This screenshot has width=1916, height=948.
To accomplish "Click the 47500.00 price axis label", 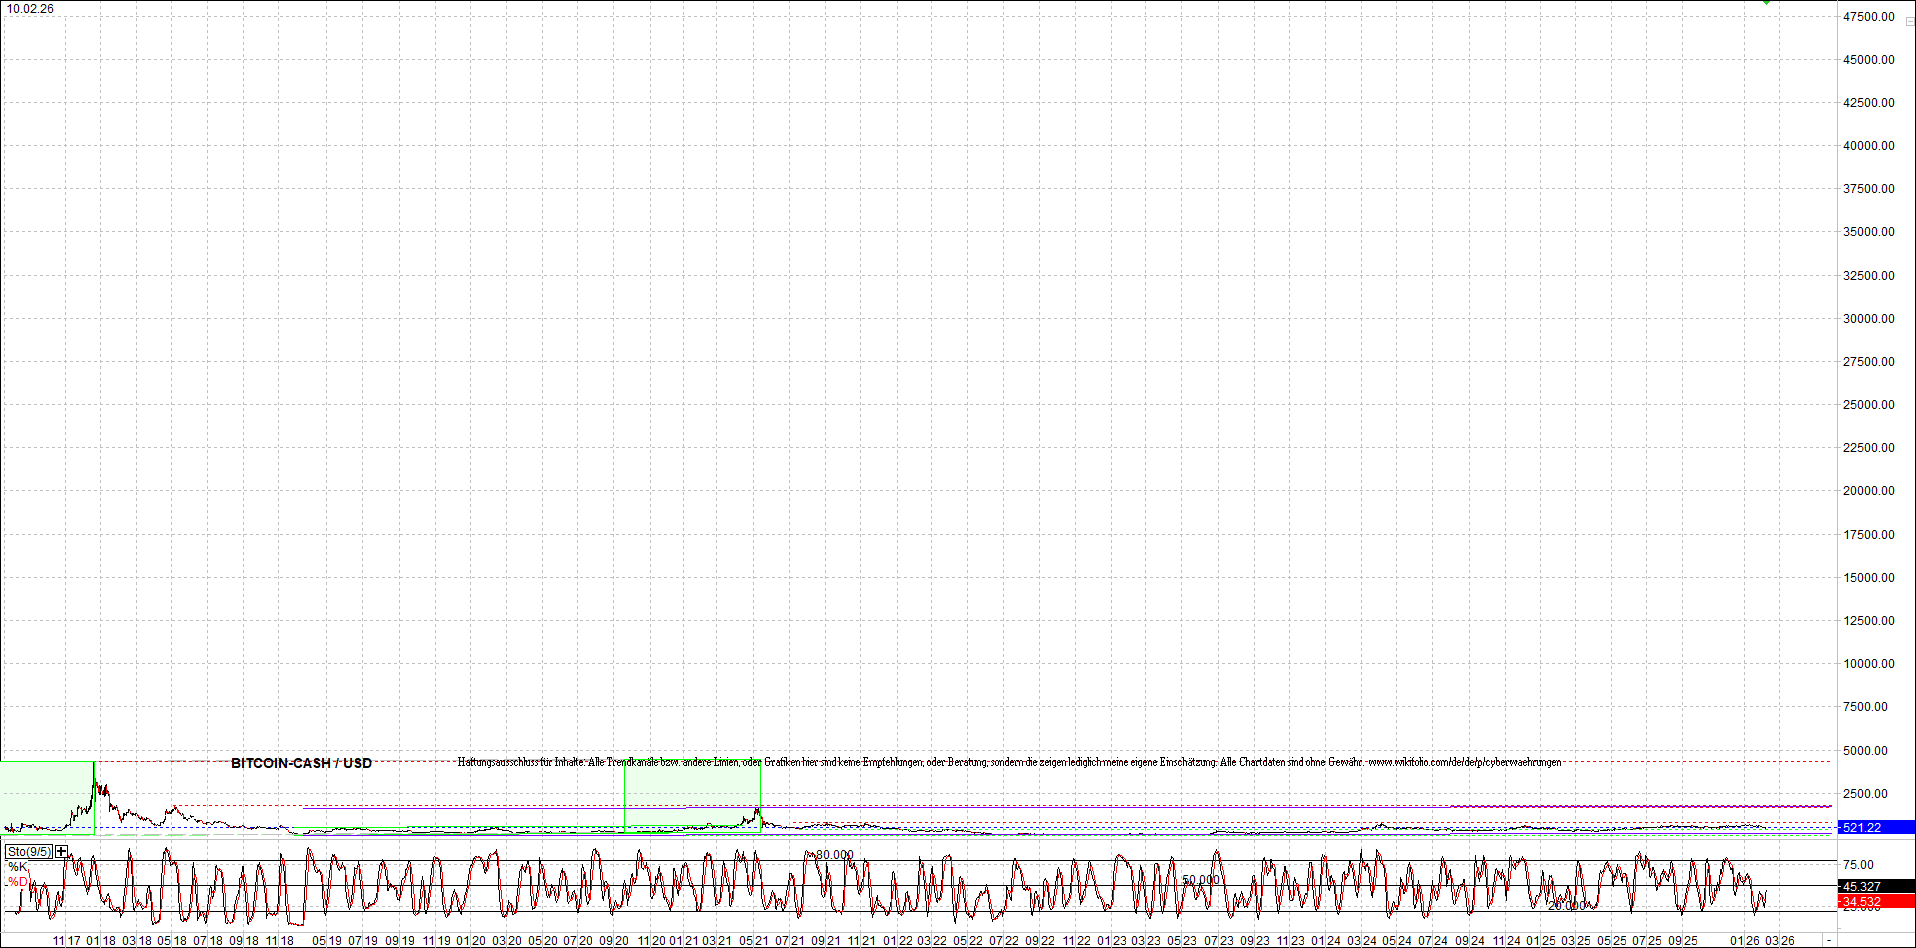I will pos(1868,17).
